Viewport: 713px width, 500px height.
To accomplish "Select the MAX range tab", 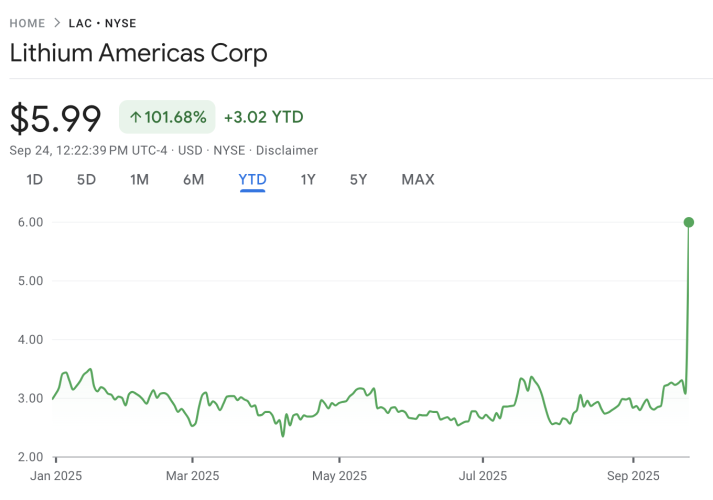I will click(418, 180).
